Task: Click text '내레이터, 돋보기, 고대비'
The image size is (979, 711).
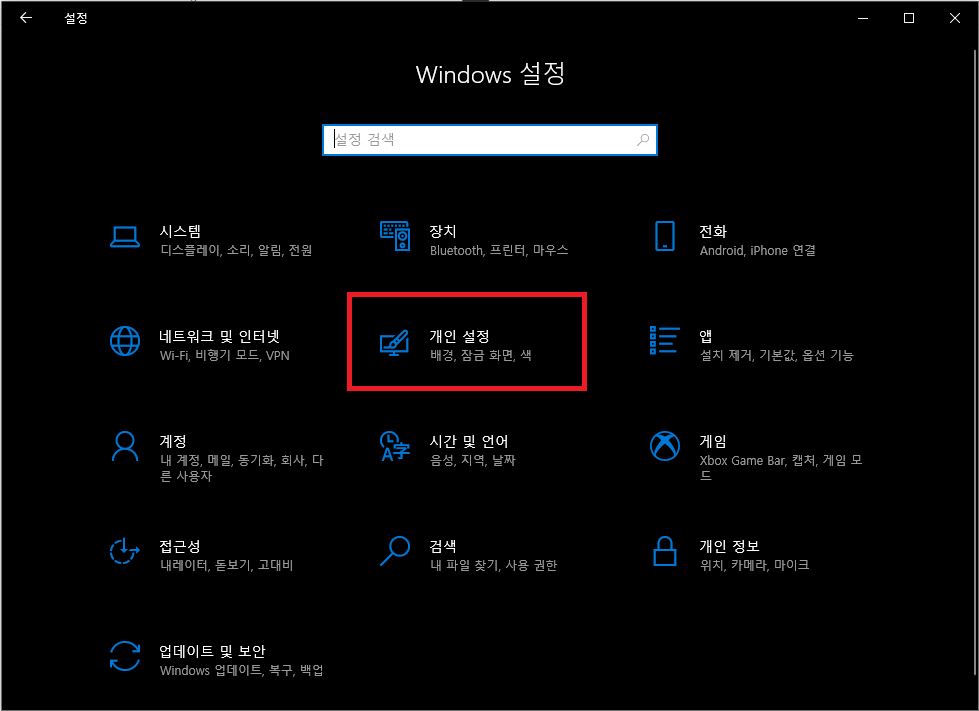Action: [x=226, y=565]
